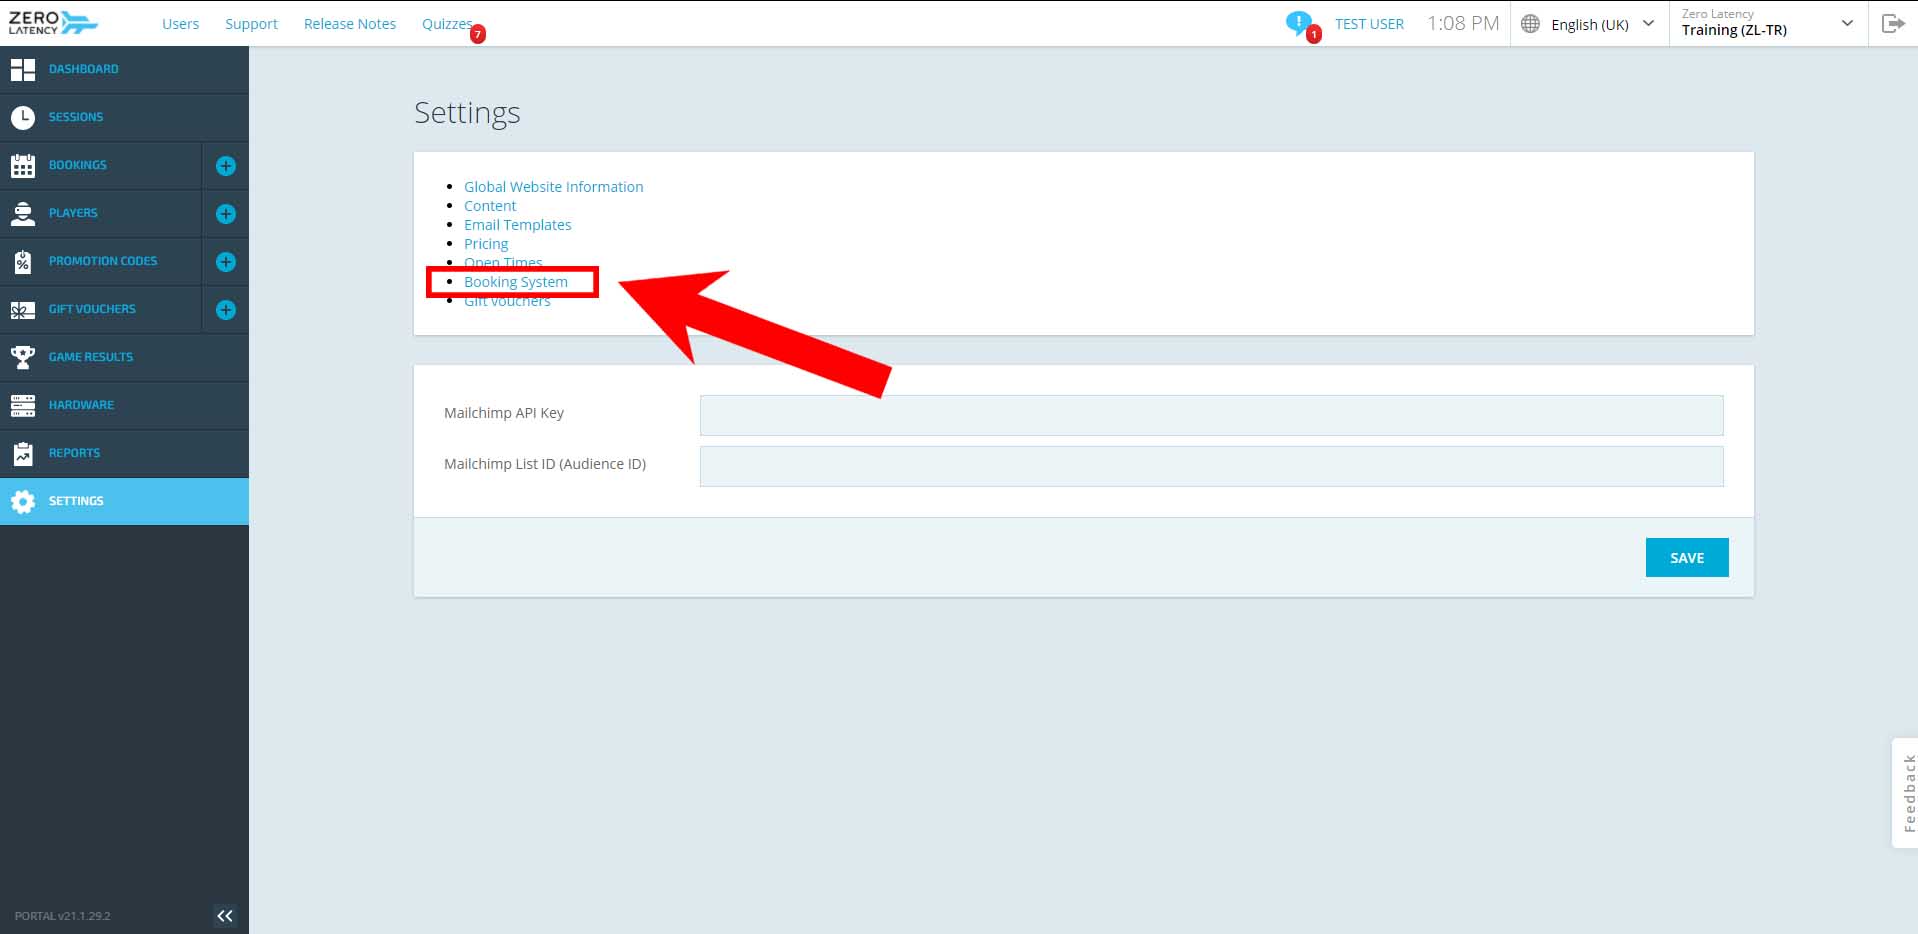1918x934 pixels.
Task: Open the Booking System link
Action: (x=516, y=282)
